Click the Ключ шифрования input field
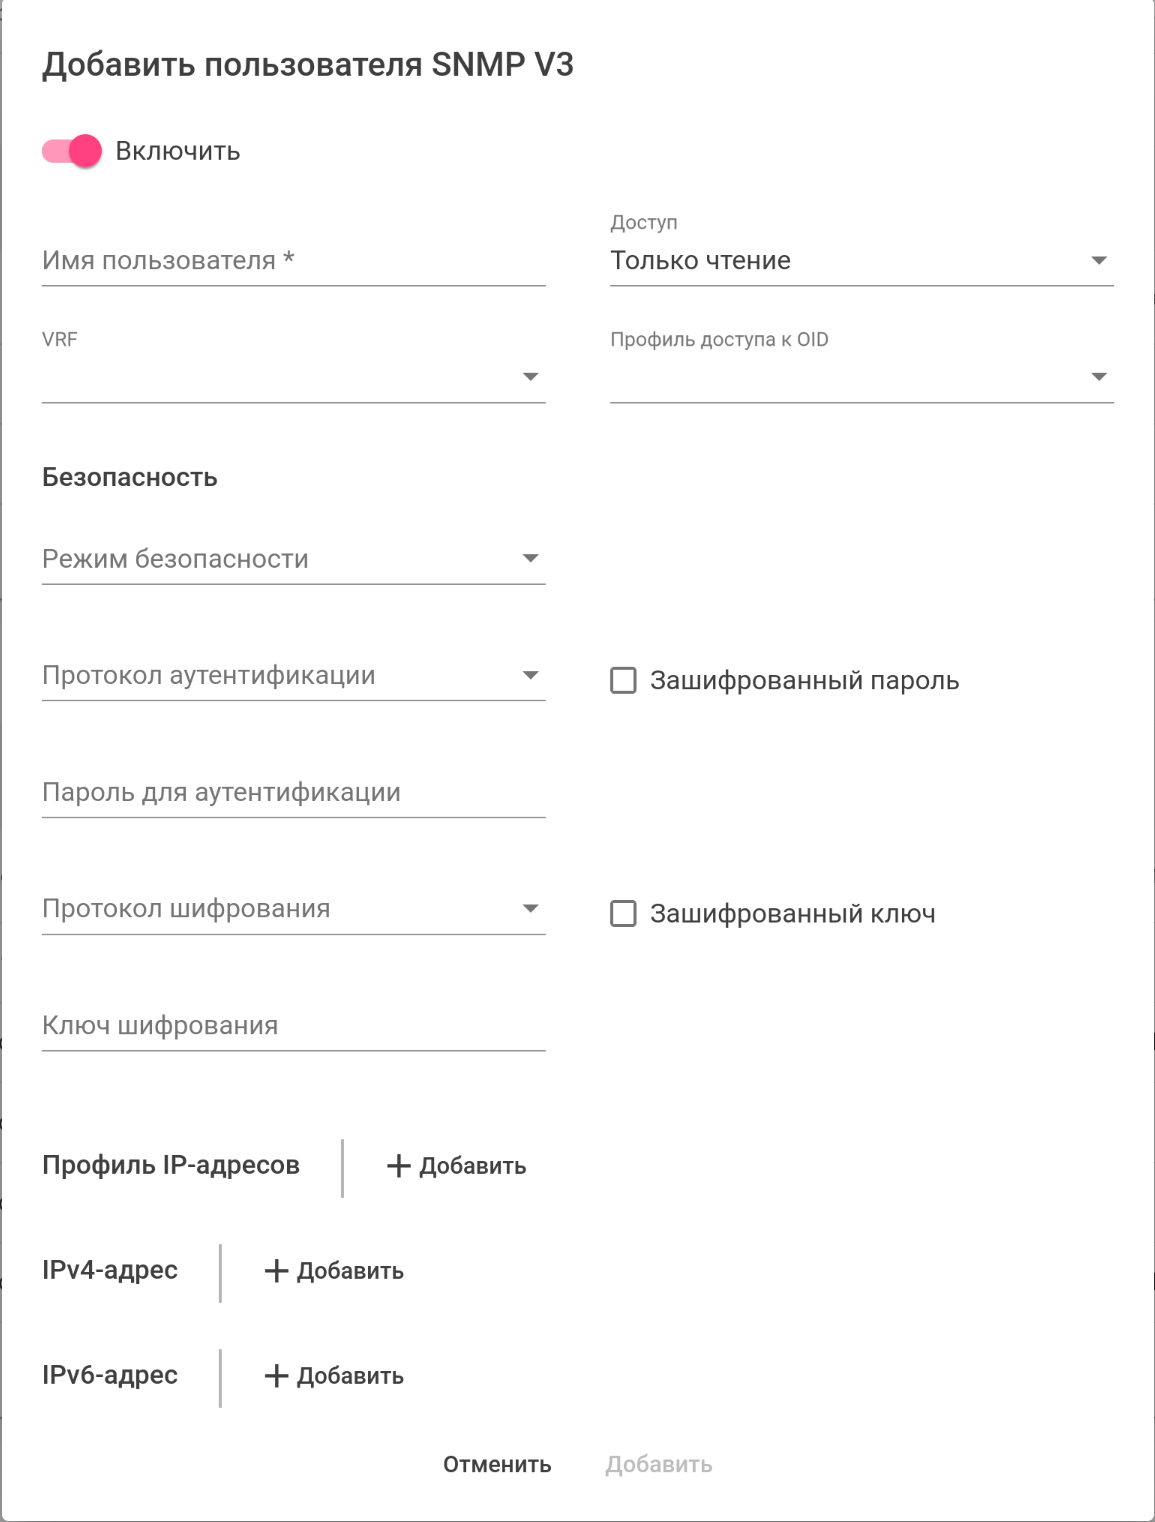 point(293,1026)
